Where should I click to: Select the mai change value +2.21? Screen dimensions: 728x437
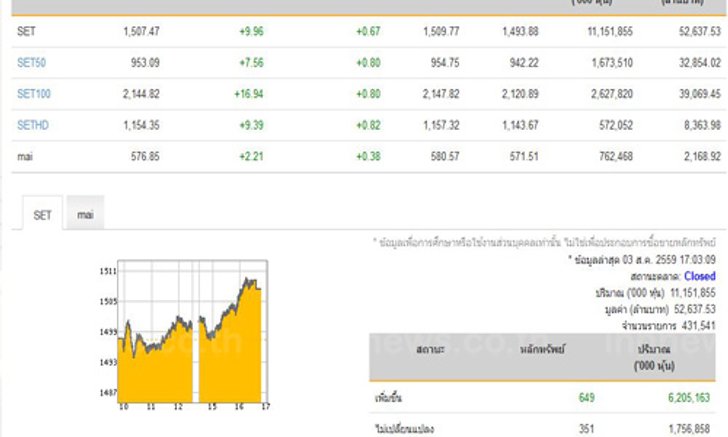pyautogui.click(x=251, y=157)
